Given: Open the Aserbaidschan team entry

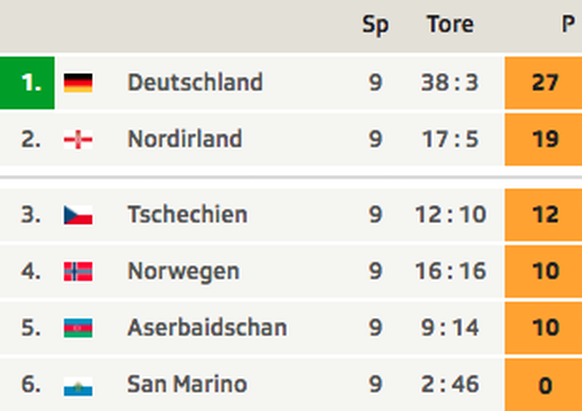Looking at the screenshot, I should [207, 327].
